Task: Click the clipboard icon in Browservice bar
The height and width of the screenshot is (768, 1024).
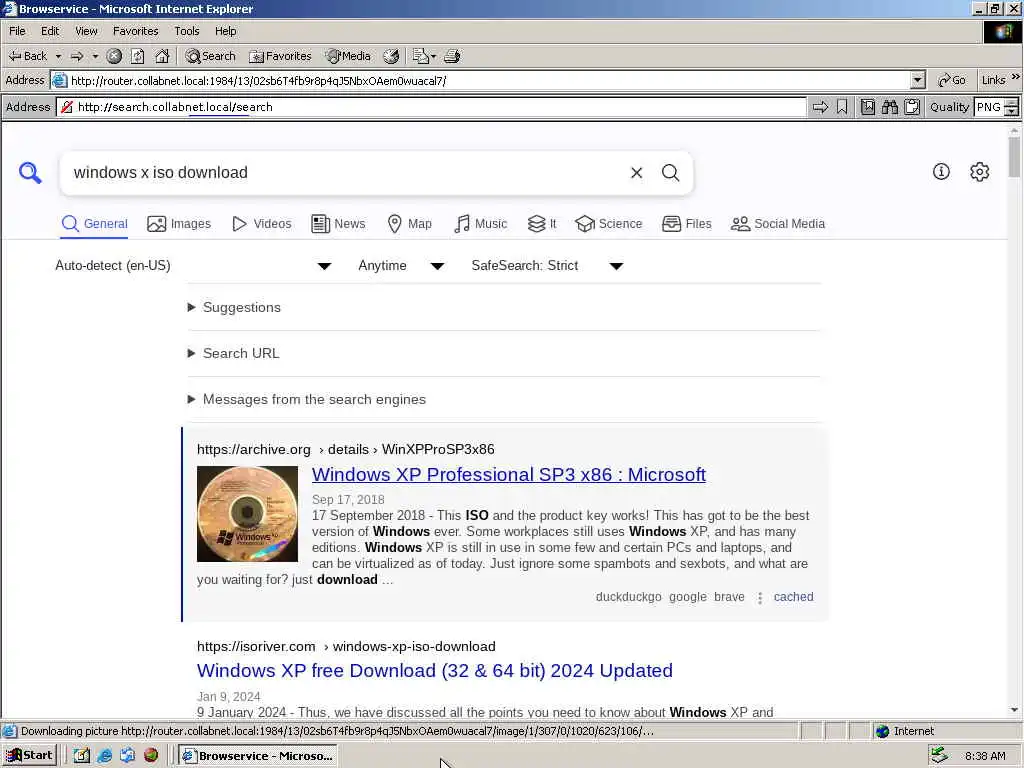Action: (912, 107)
